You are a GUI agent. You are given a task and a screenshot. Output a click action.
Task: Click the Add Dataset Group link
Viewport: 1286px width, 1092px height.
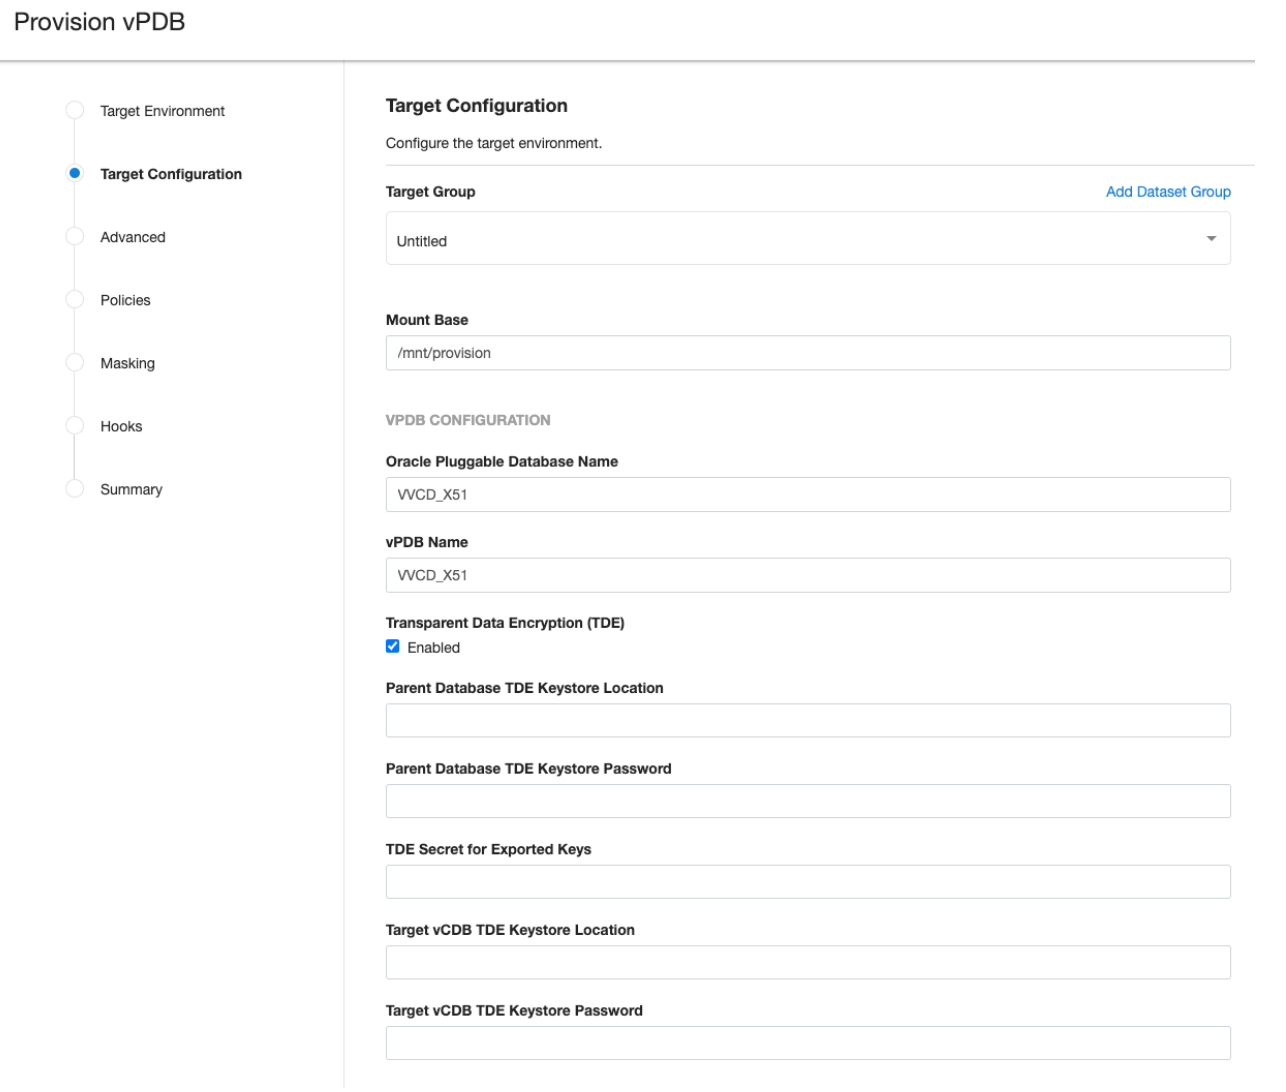coord(1167,191)
